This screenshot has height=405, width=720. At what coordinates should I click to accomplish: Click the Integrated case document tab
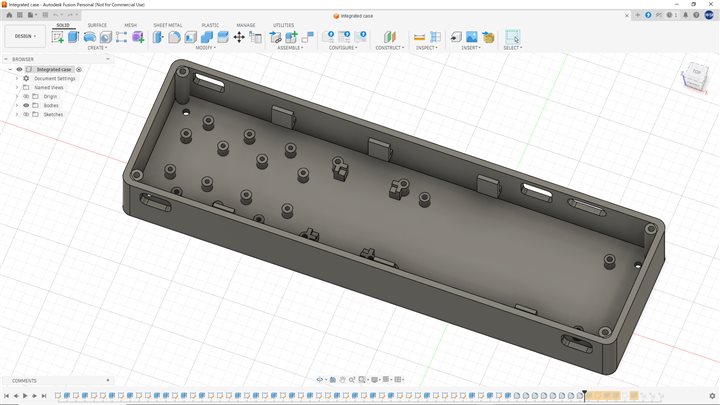coord(353,16)
